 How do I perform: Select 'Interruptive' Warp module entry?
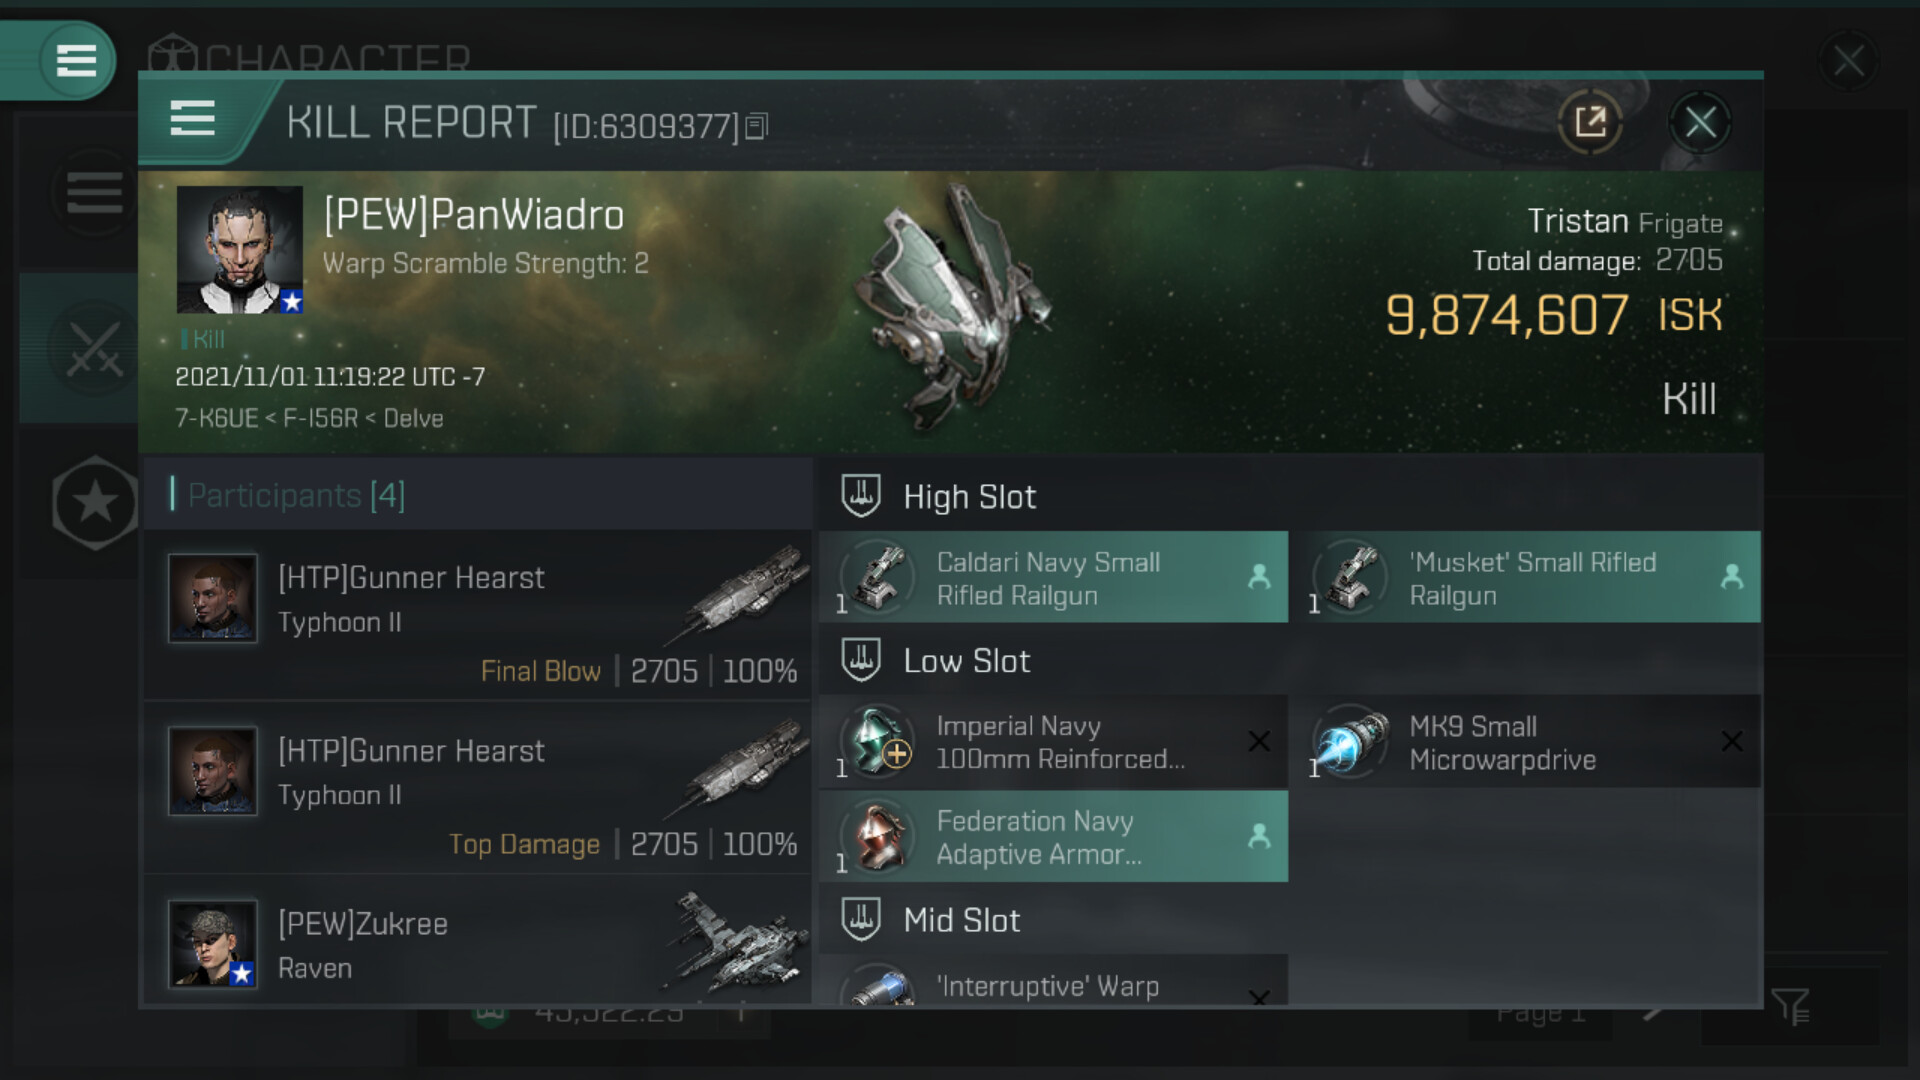point(1053,980)
